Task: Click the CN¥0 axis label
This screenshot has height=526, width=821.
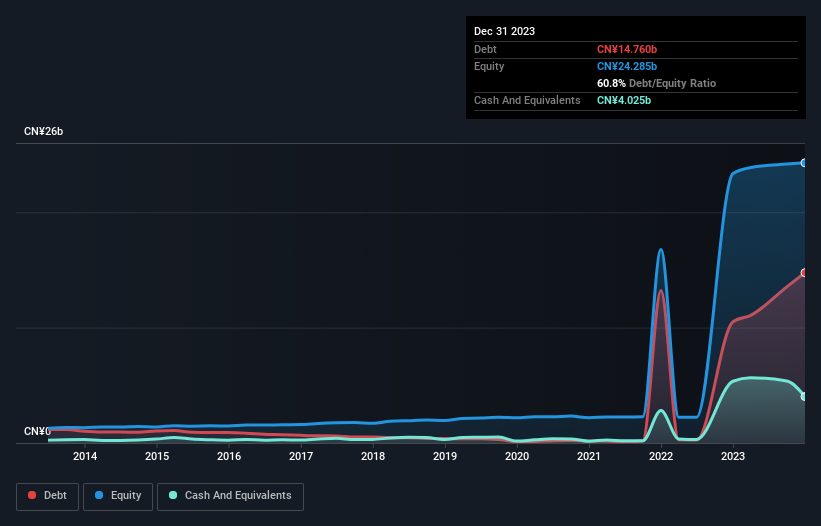Action: point(37,431)
